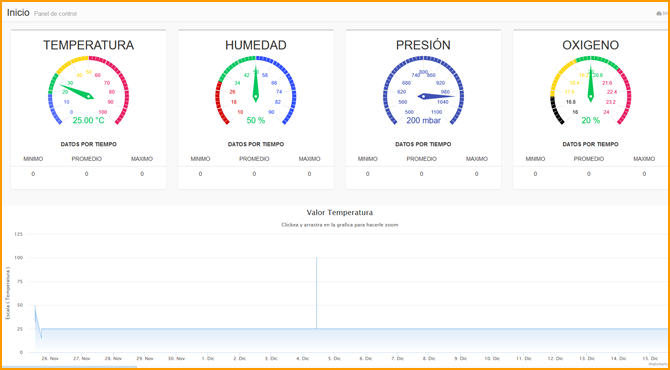Click the dashboard icon in the breadcrumb

pos(658,14)
